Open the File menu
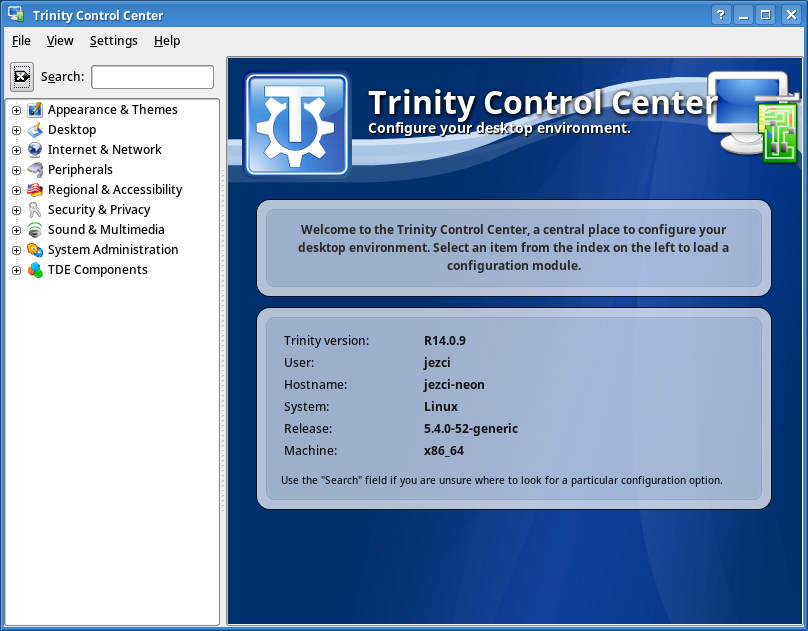This screenshot has width=808, height=631. [x=21, y=41]
